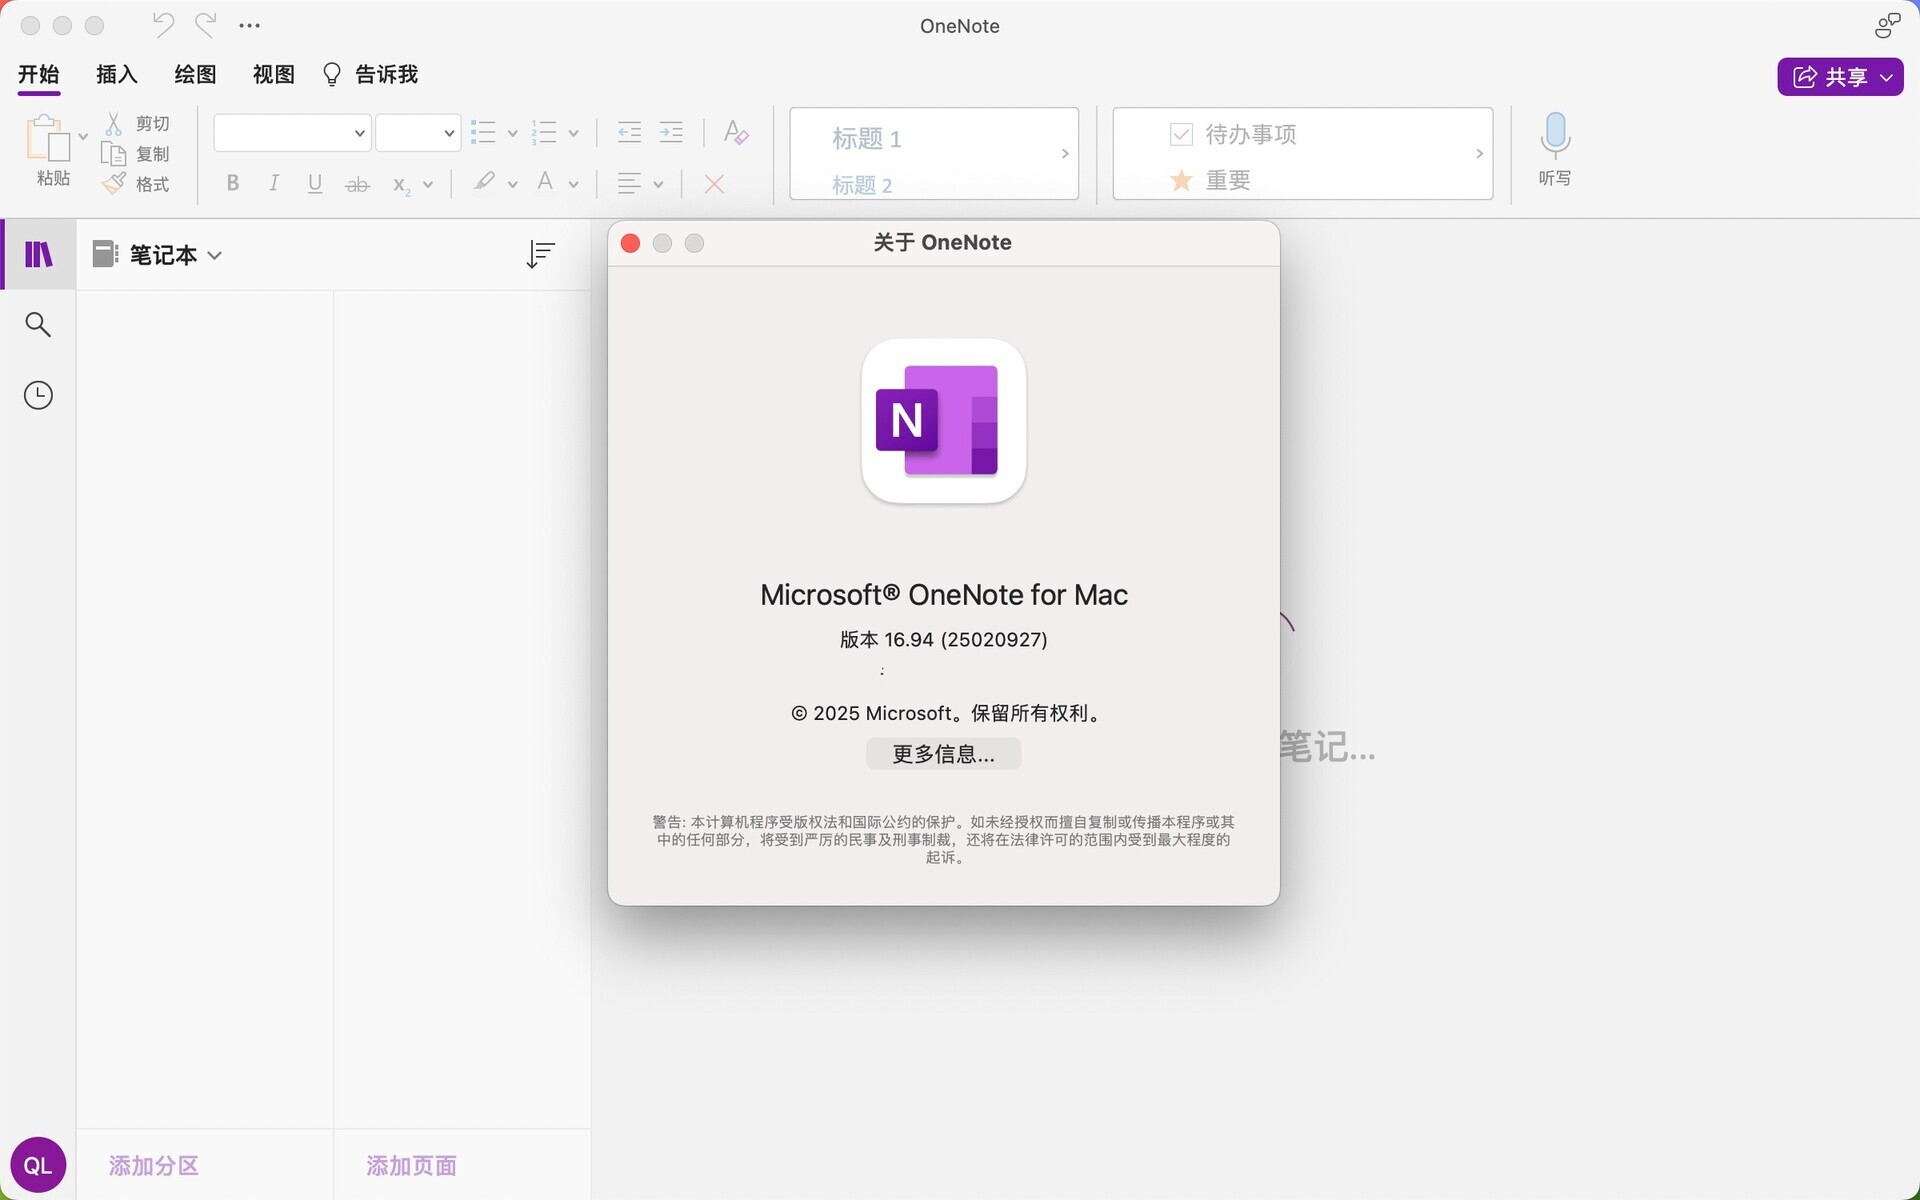The height and width of the screenshot is (1200, 1920).
Task: Click 添加分区 to add section
Action: 154,1166
